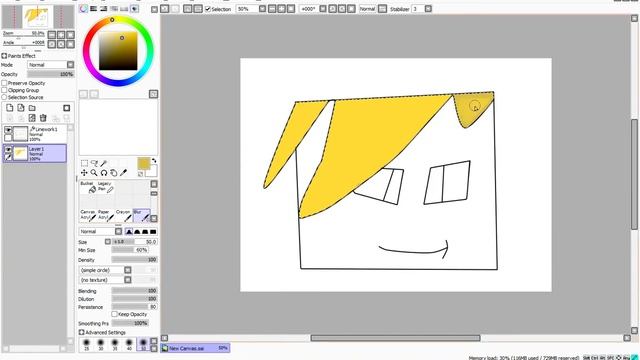This screenshot has width=640, height=360.
Task: Adjust the Persistence slider
Action: [x=134, y=307]
